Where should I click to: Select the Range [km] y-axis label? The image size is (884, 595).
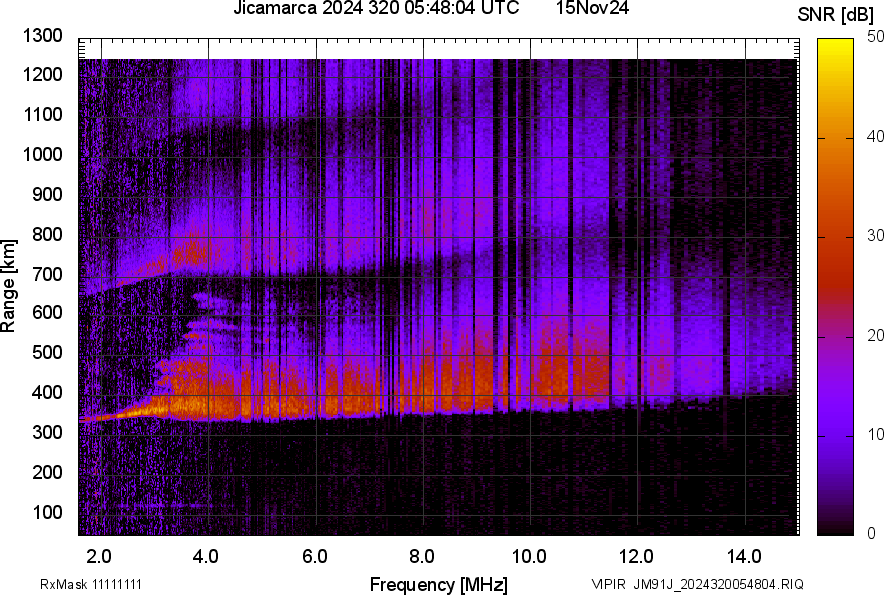pyautogui.click(x=9, y=286)
